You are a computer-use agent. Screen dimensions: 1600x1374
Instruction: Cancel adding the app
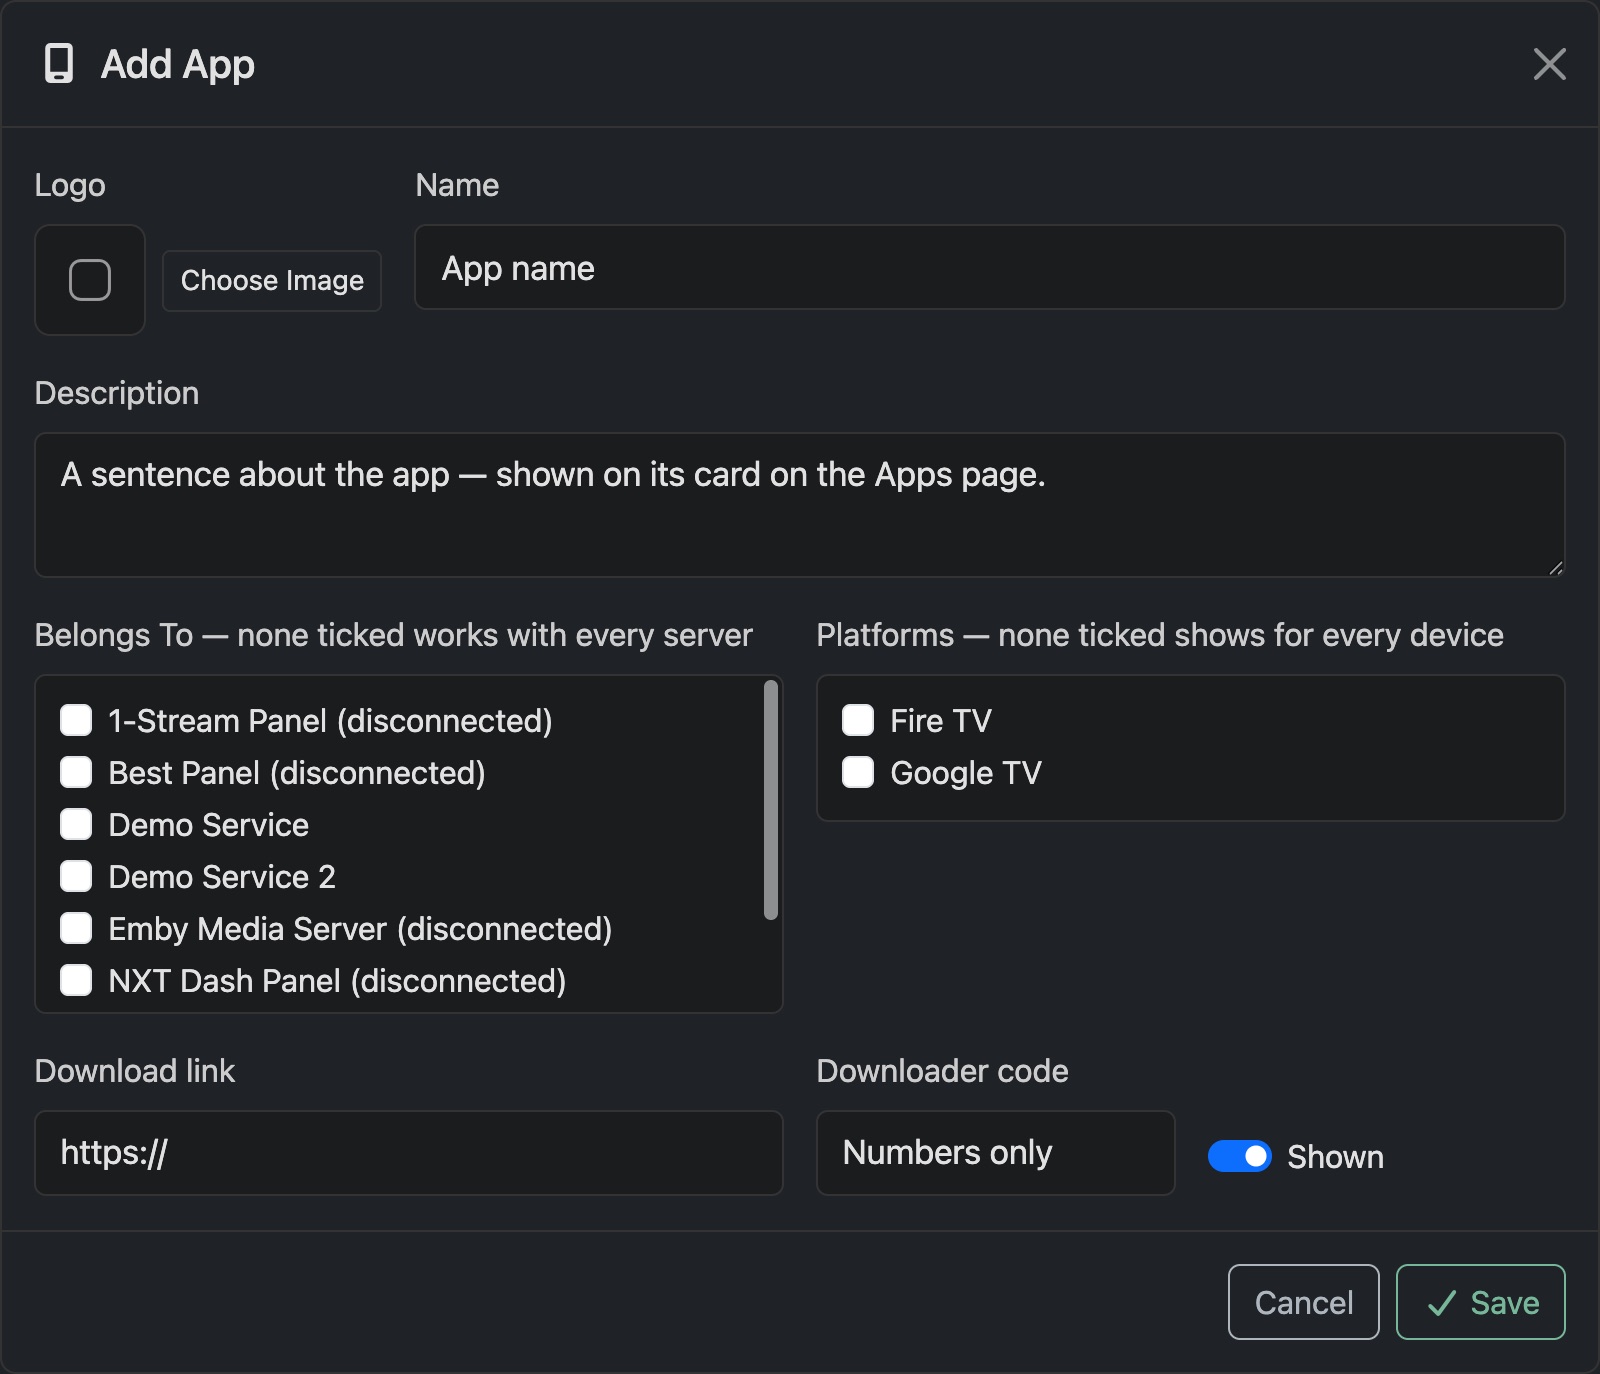coord(1304,1302)
